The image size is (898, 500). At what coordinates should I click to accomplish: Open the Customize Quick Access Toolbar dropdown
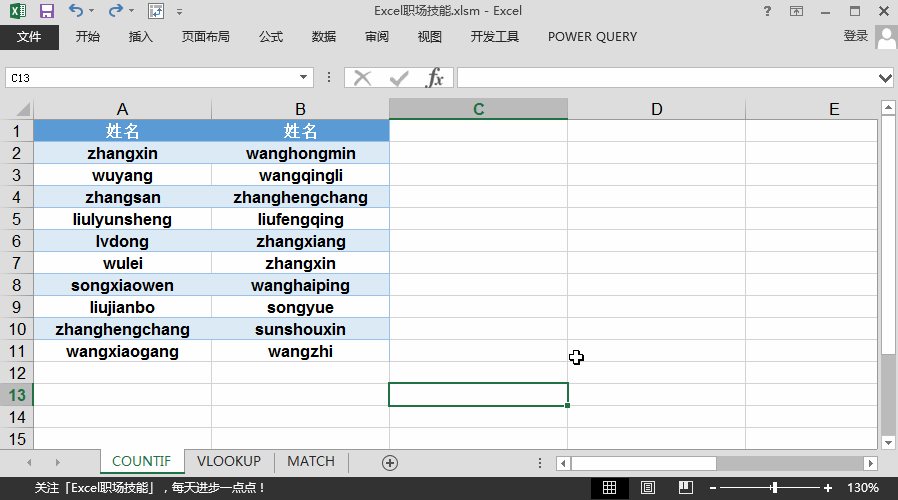[179, 11]
